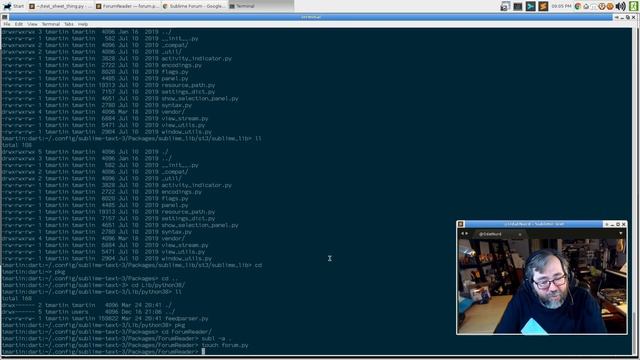
Task: Open the Start menu in the taskbar
Action: pos(13,6)
